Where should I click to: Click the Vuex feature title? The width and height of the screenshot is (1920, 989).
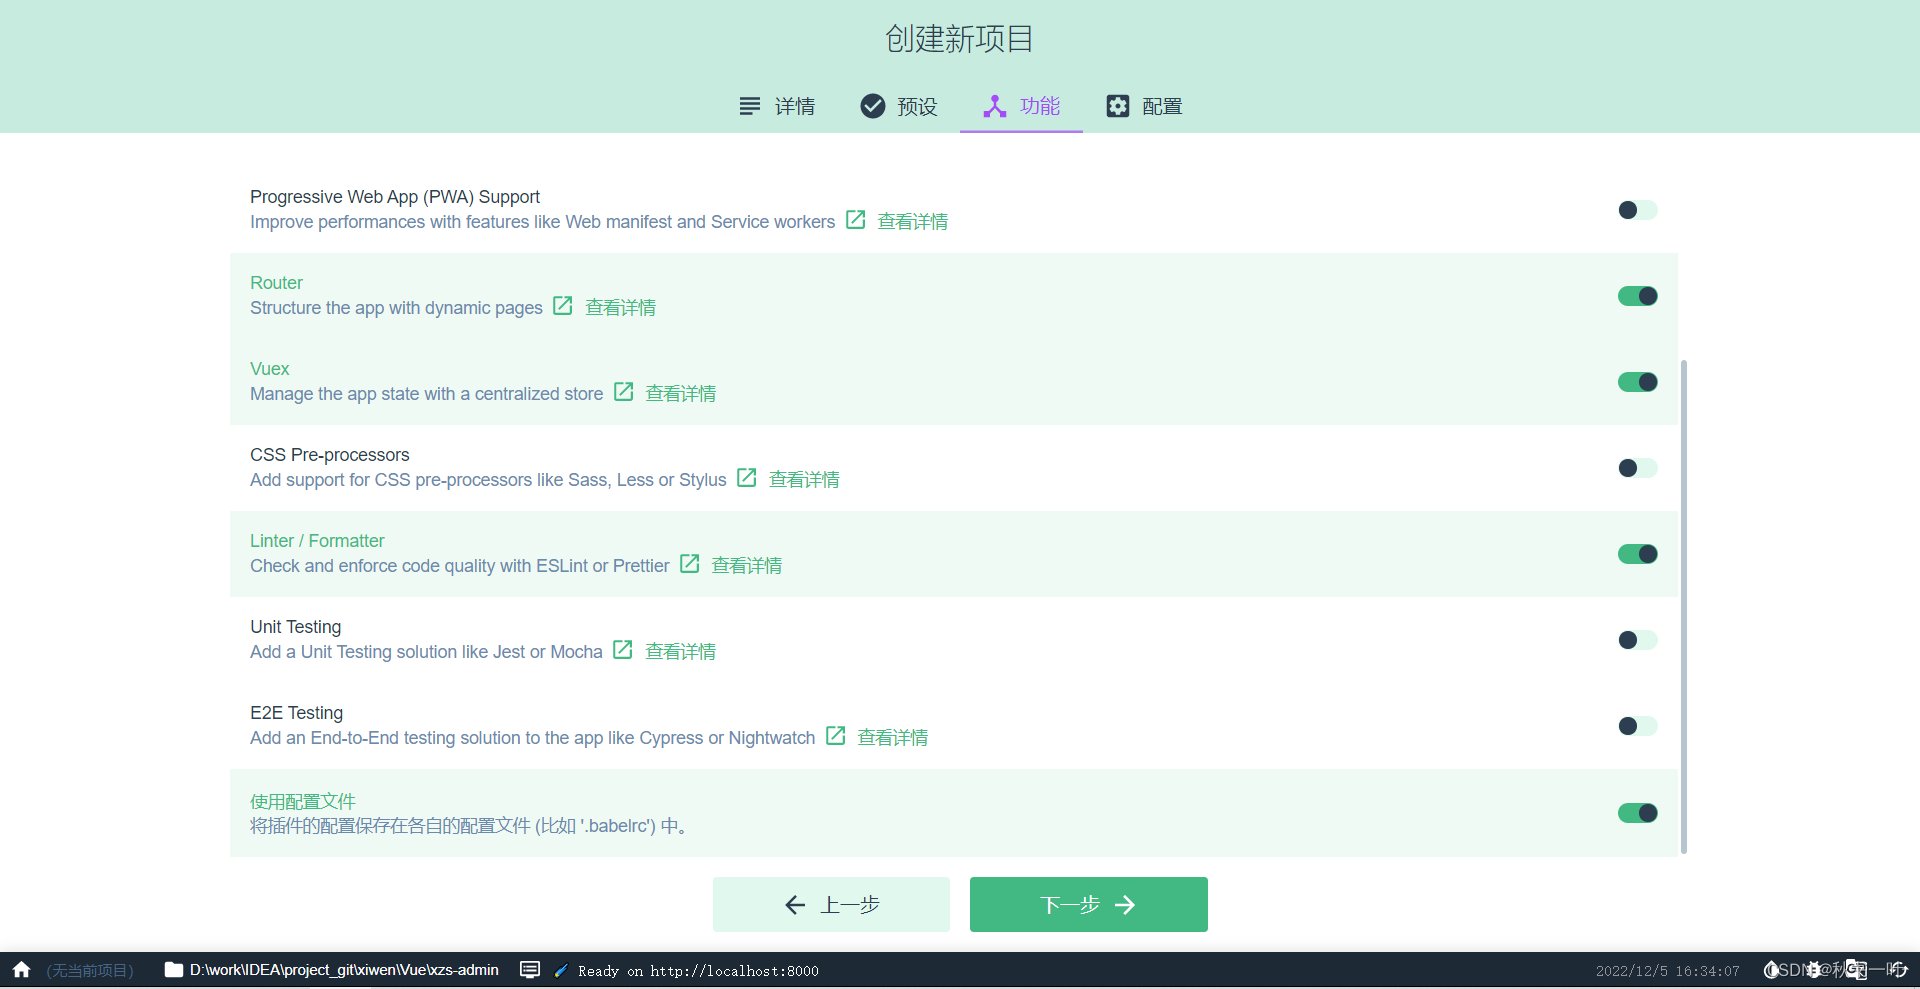[x=270, y=369]
